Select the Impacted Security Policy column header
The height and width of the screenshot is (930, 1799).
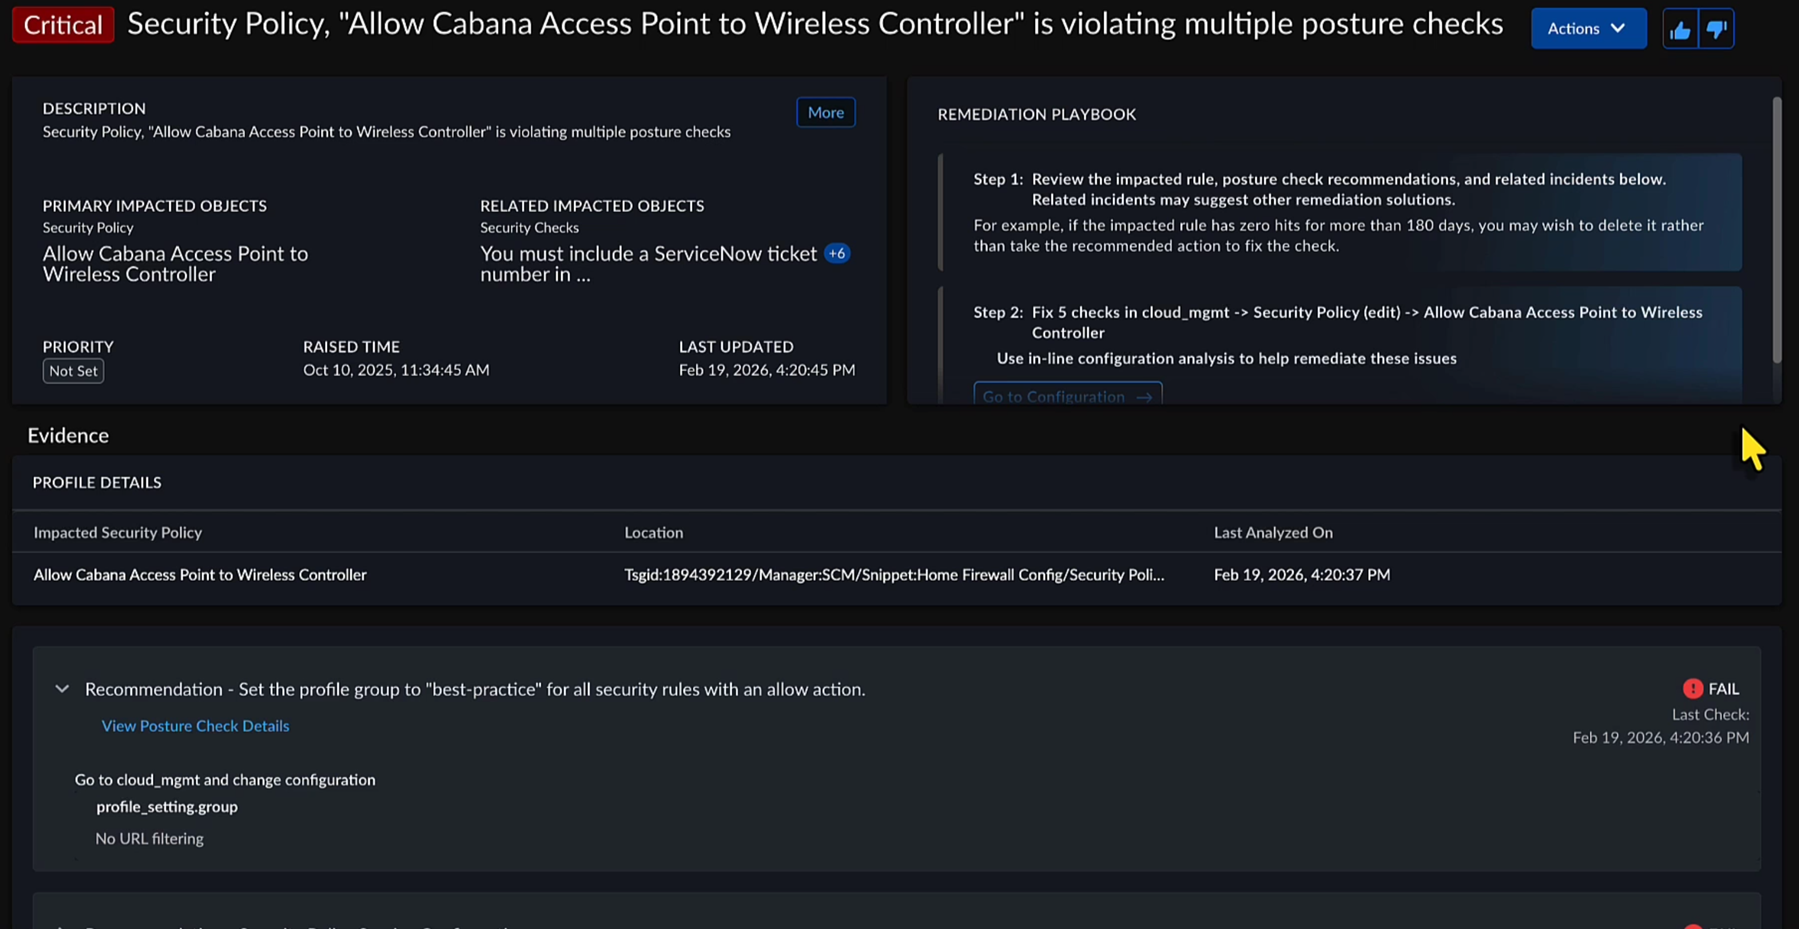pyautogui.click(x=118, y=532)
